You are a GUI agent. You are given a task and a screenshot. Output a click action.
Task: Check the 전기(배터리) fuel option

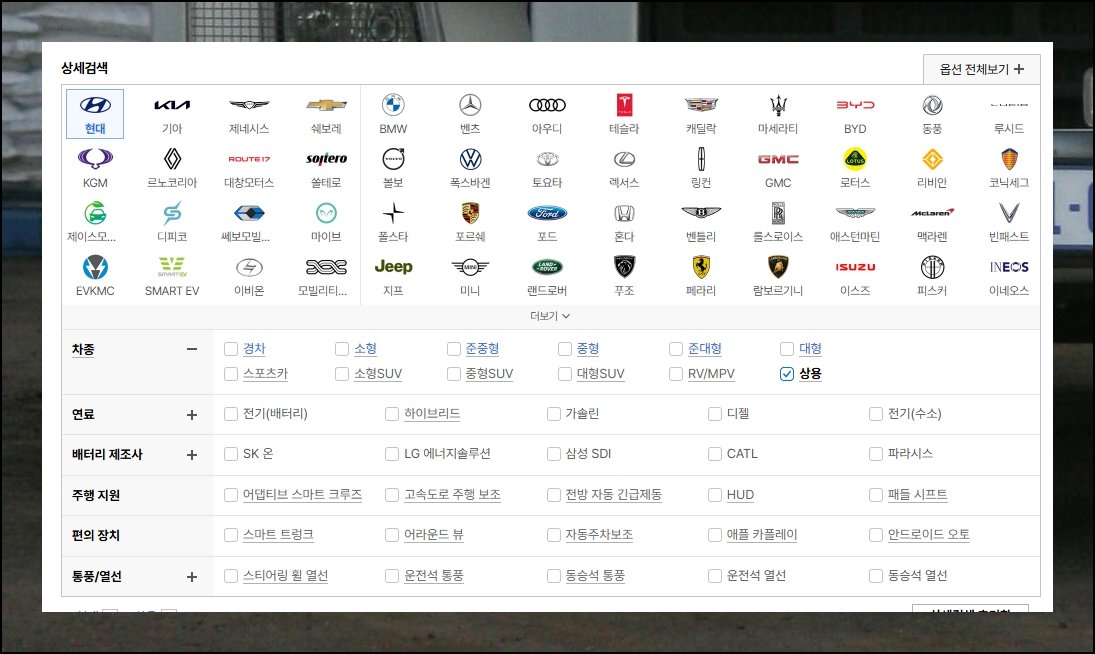[x=230, y=414]
